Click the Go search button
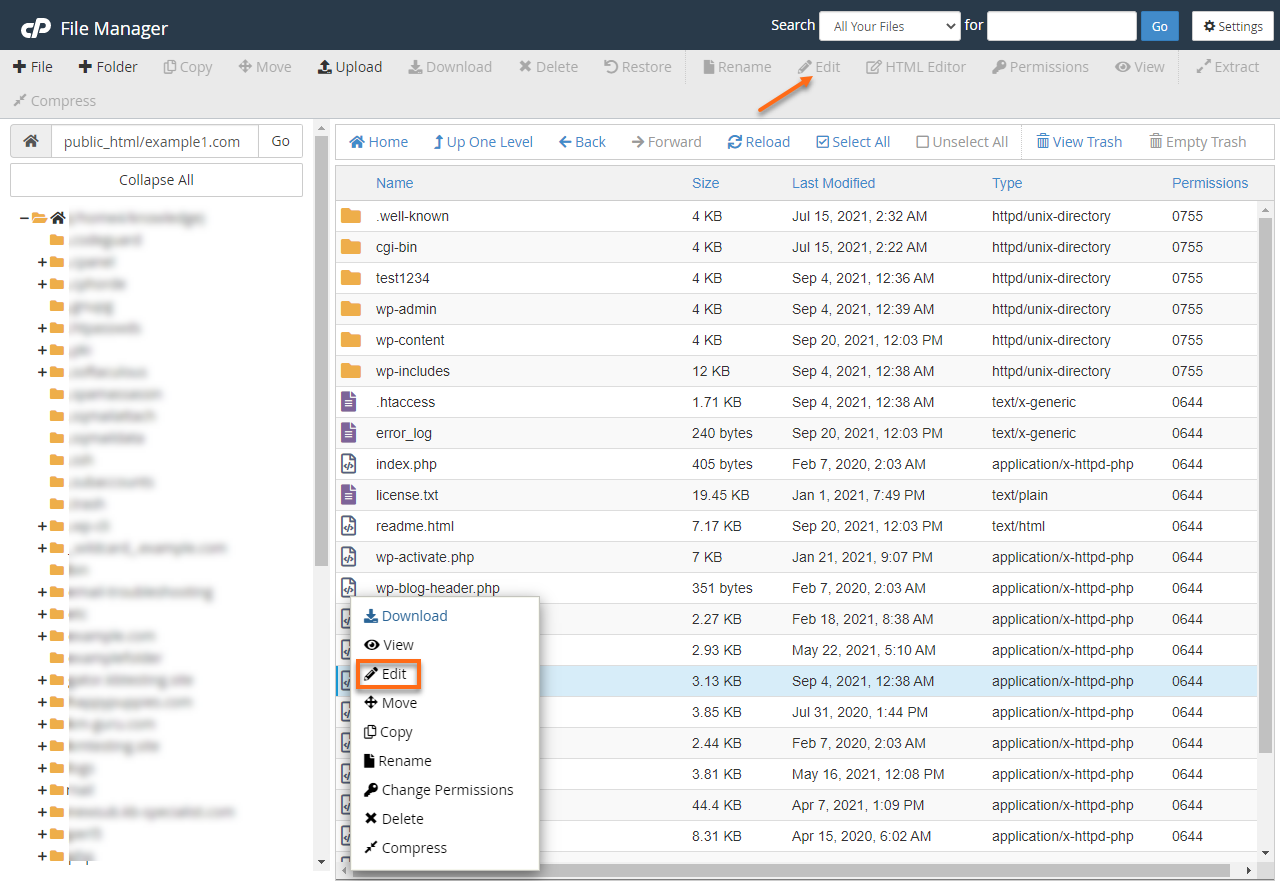Viewport: 1280px width, 881px height. 1159,25
